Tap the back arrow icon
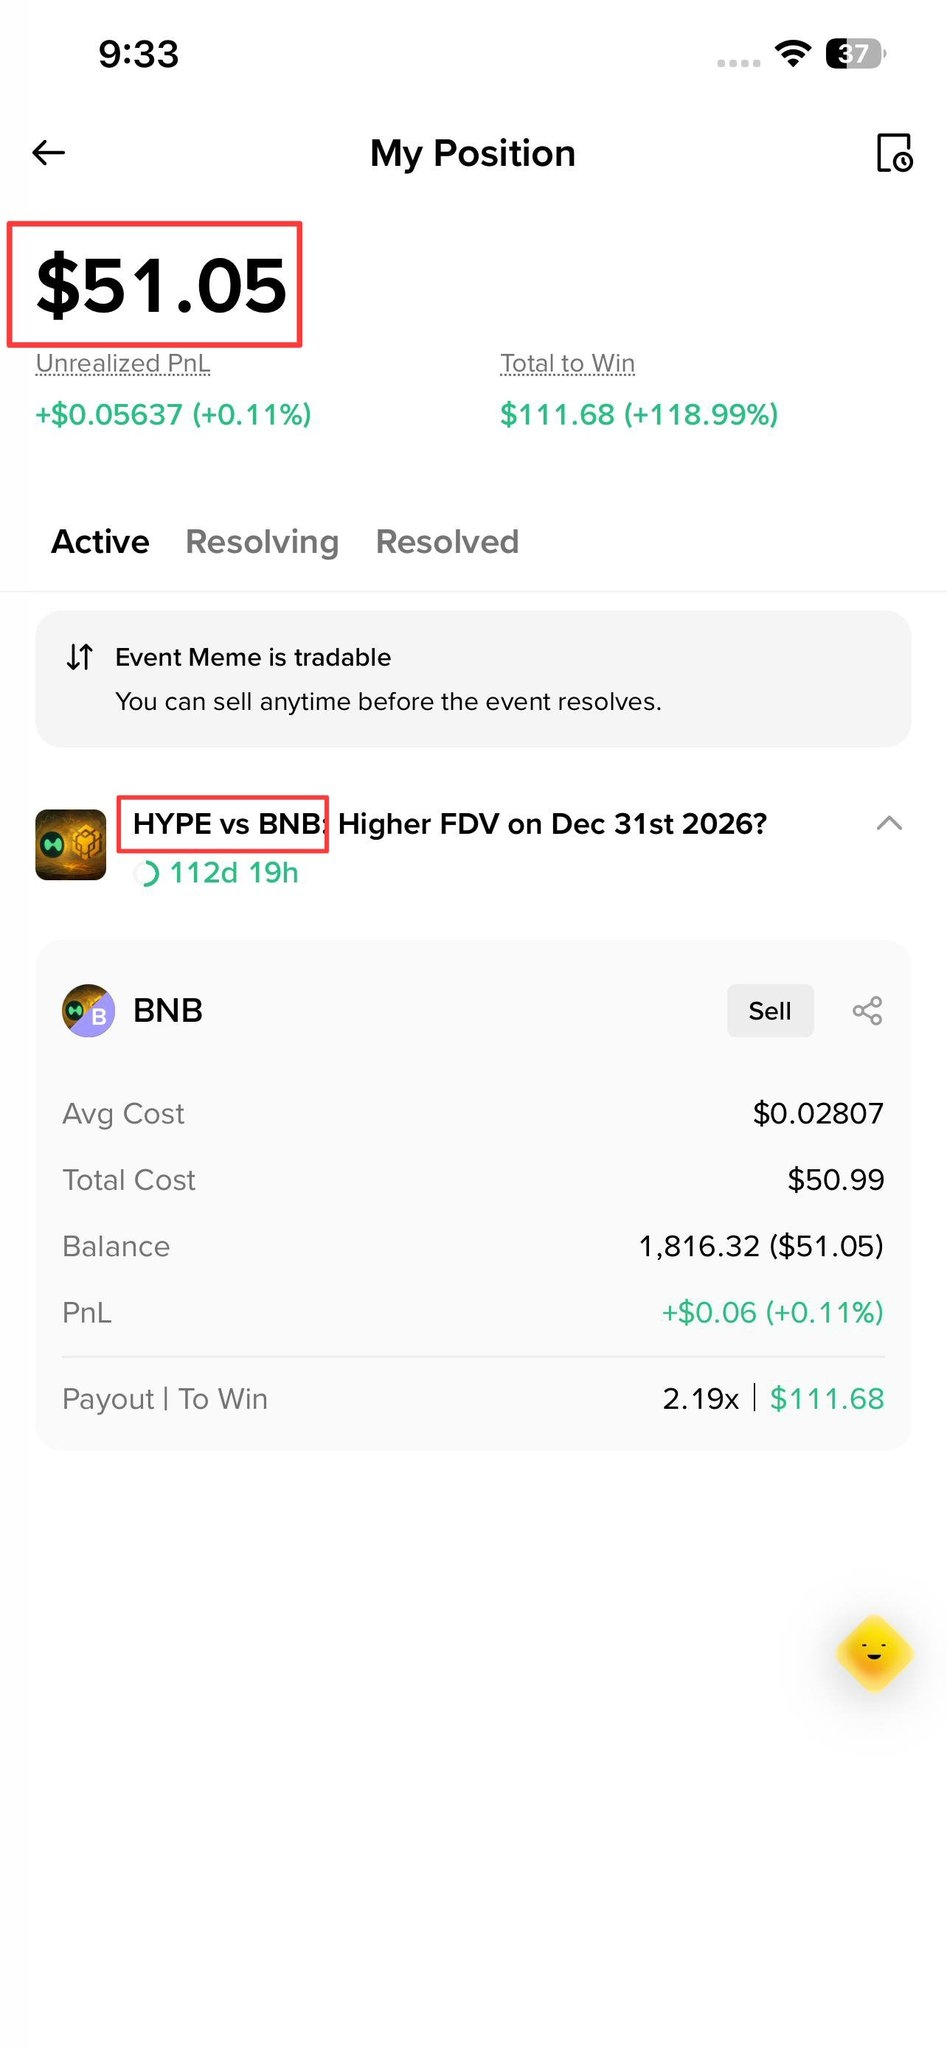 (48, 153)
